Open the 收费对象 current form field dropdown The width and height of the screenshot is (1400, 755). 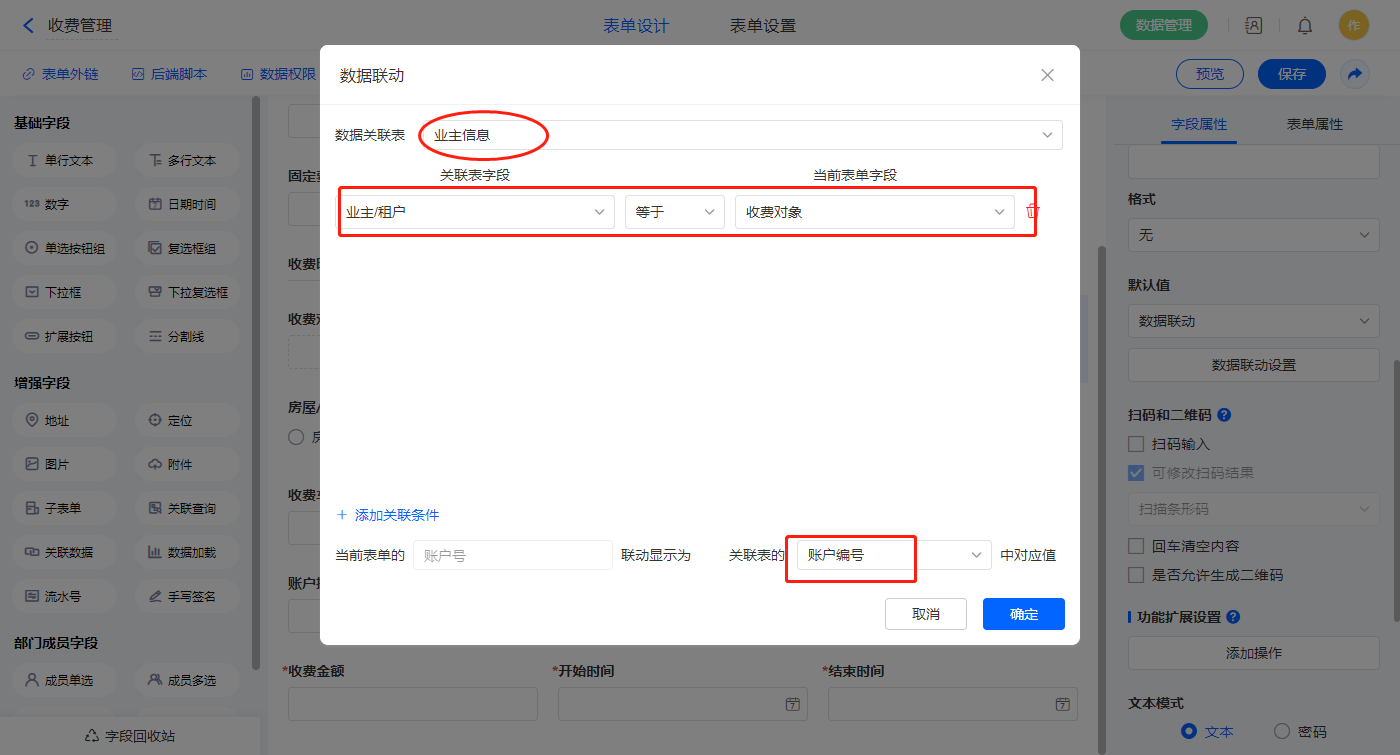[x=874, y=212]
